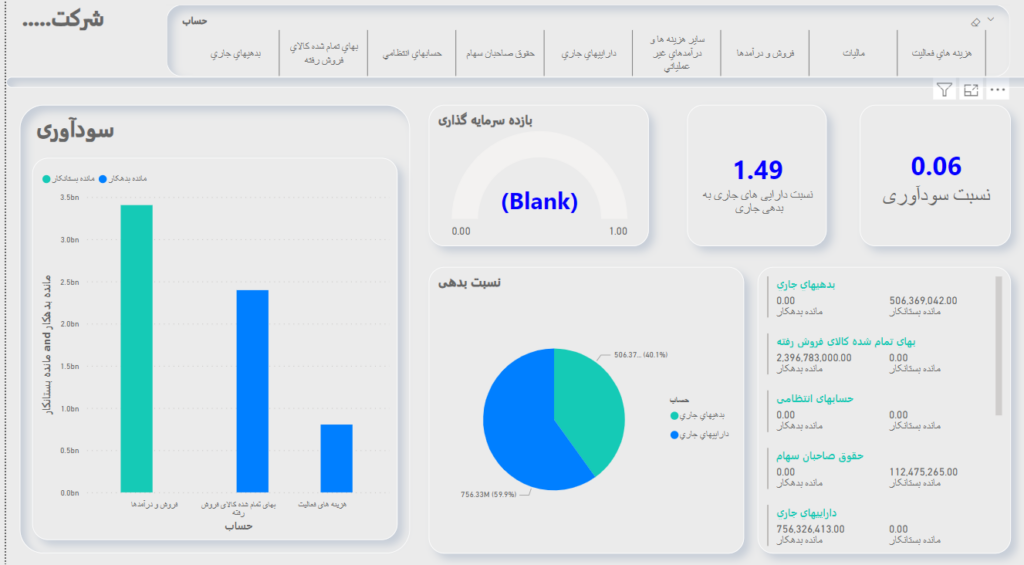1024x565 pixels.
Task: Click the 756.33M (59.9%) pie data label
Action: pyautogui.click(x=488, y=494)
